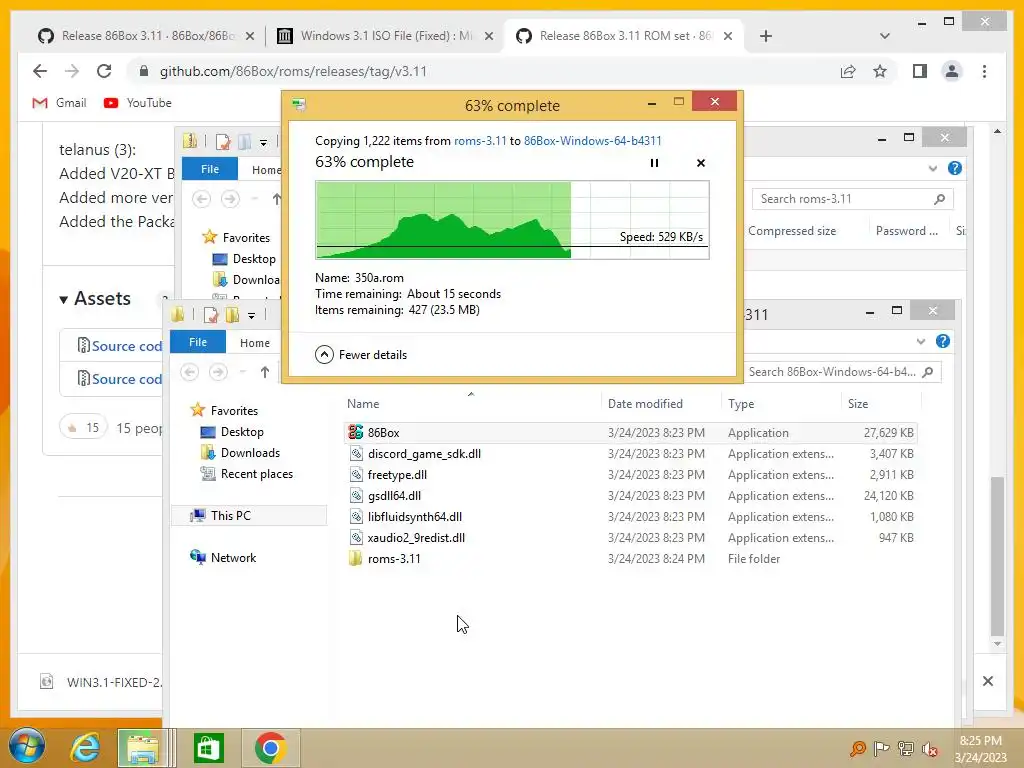Open help in roms-3.11 window
This screenshot has height=768, width=1024.
(x=954, y=168)
